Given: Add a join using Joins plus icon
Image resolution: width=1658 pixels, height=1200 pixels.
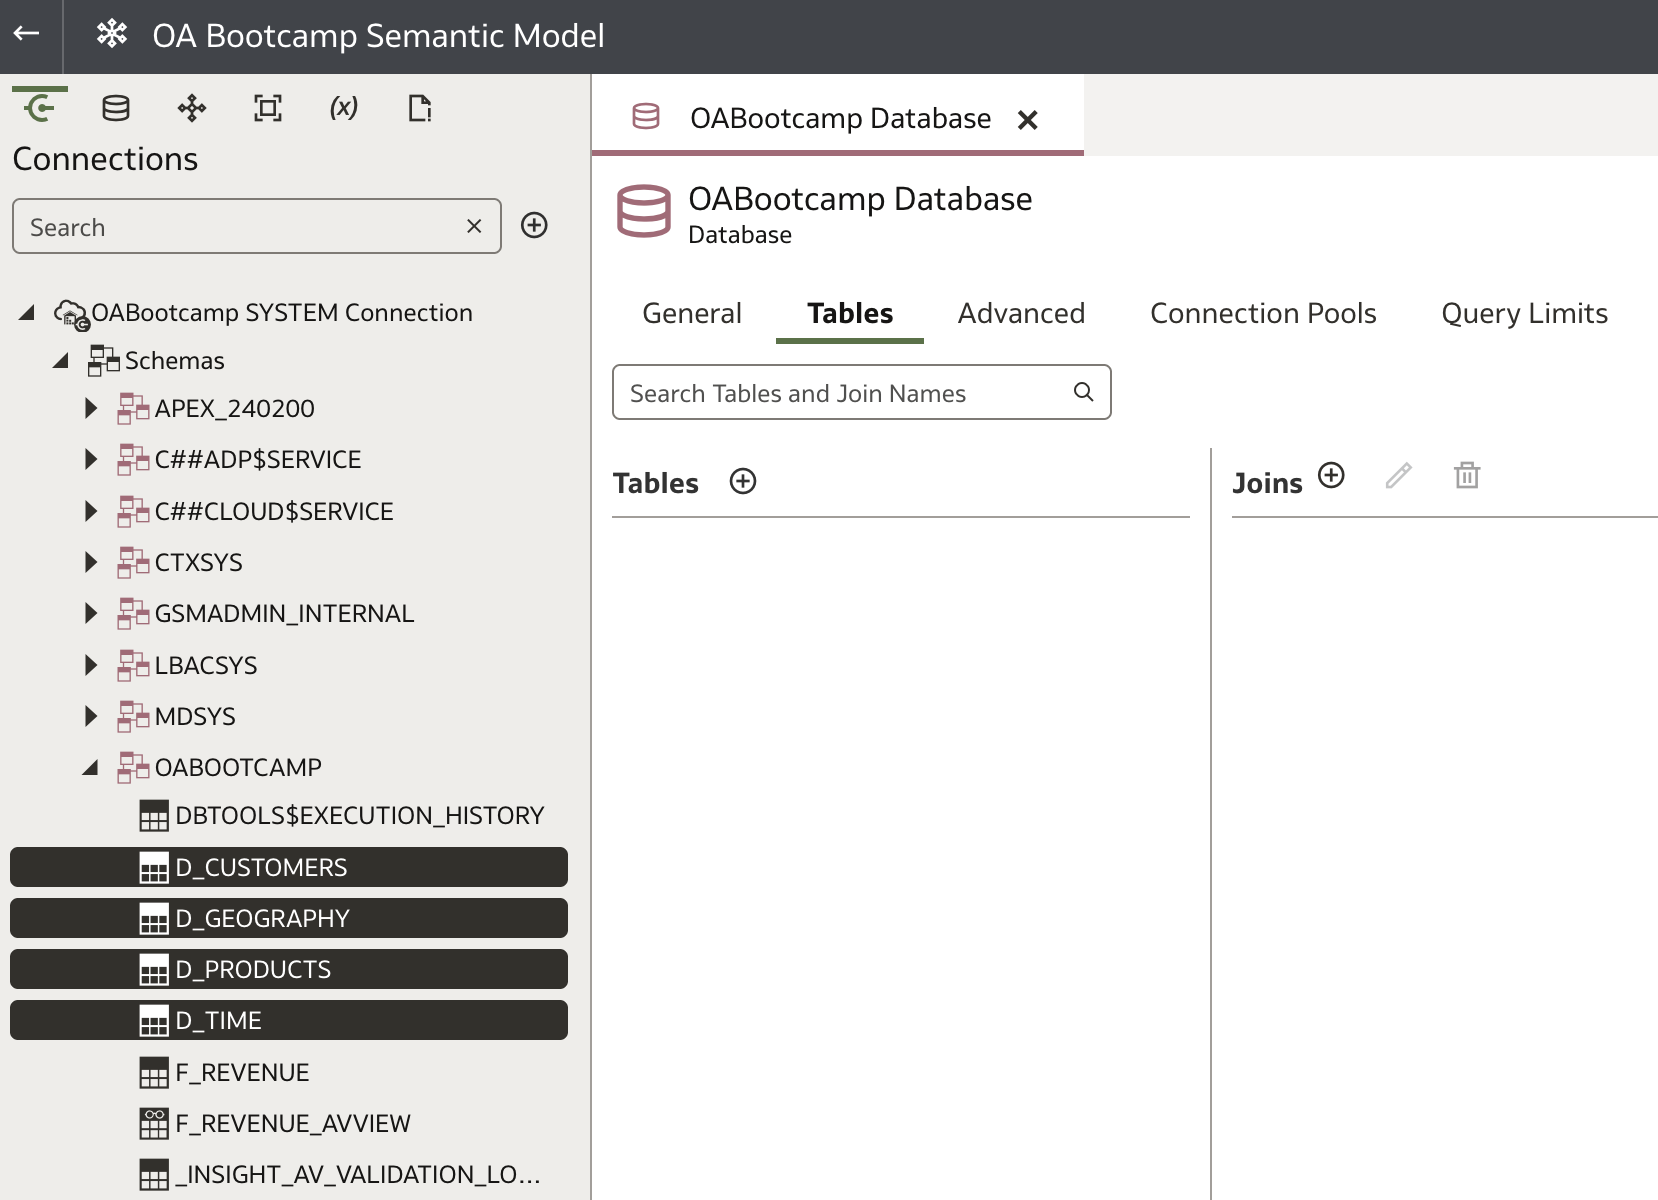Looking at the screenshot, I should 1331,475.
